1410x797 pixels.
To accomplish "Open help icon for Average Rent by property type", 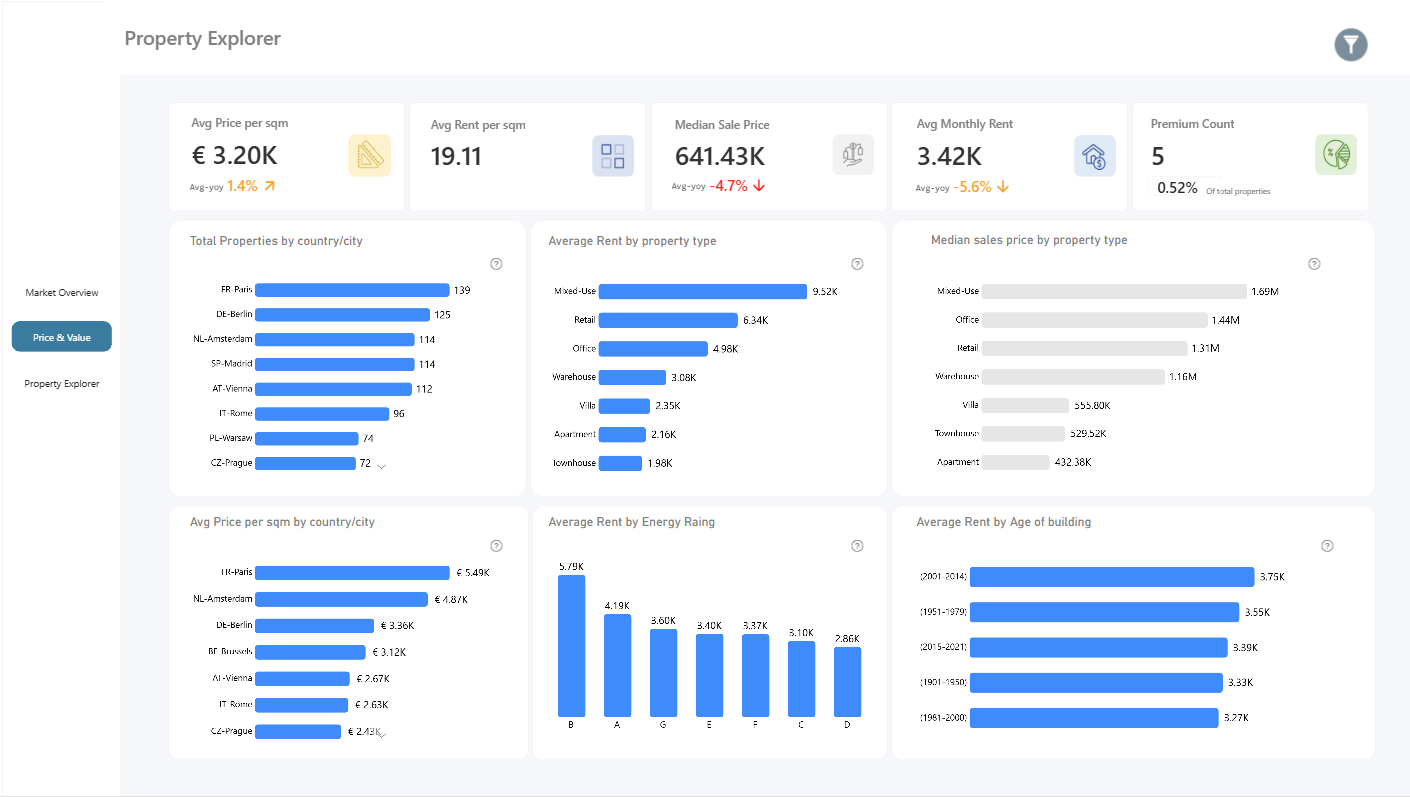I will (857, 264).
